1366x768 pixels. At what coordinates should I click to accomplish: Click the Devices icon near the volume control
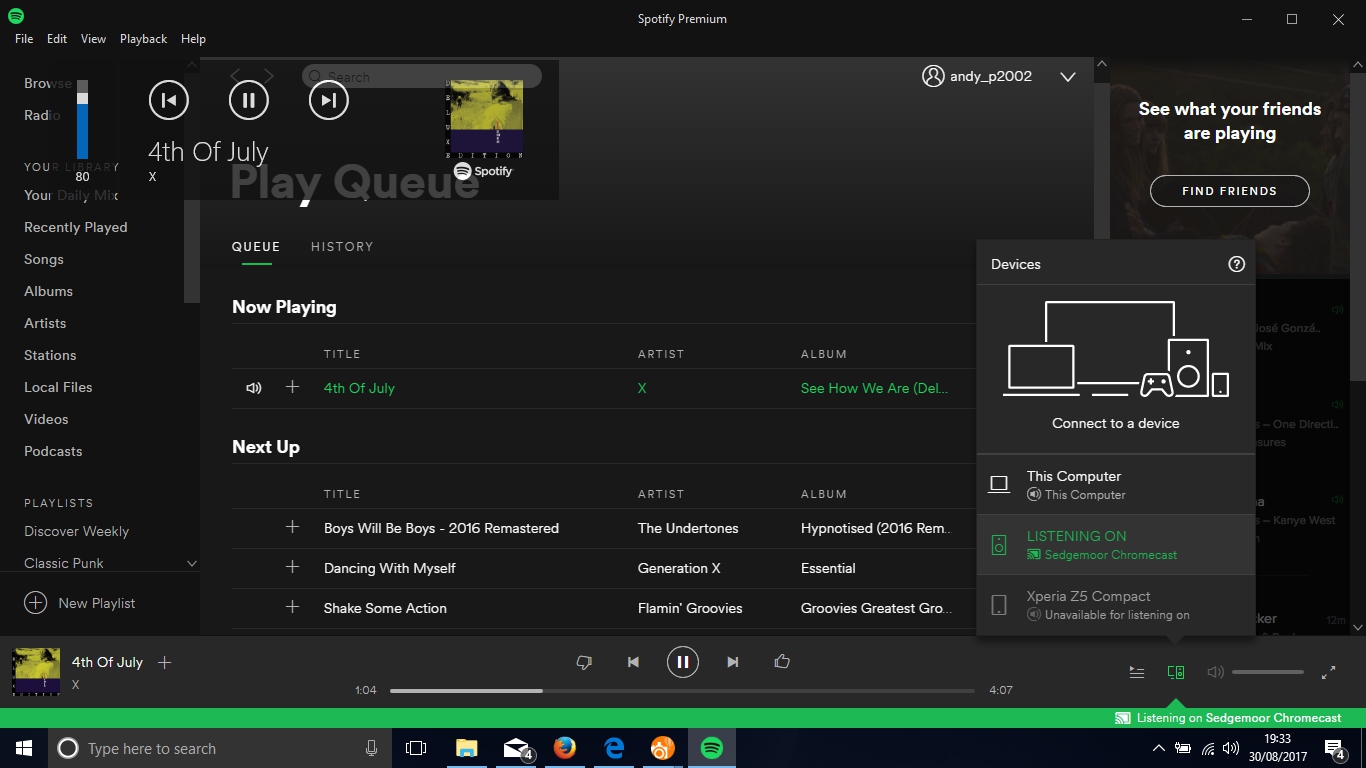[x=1176, y=672]
